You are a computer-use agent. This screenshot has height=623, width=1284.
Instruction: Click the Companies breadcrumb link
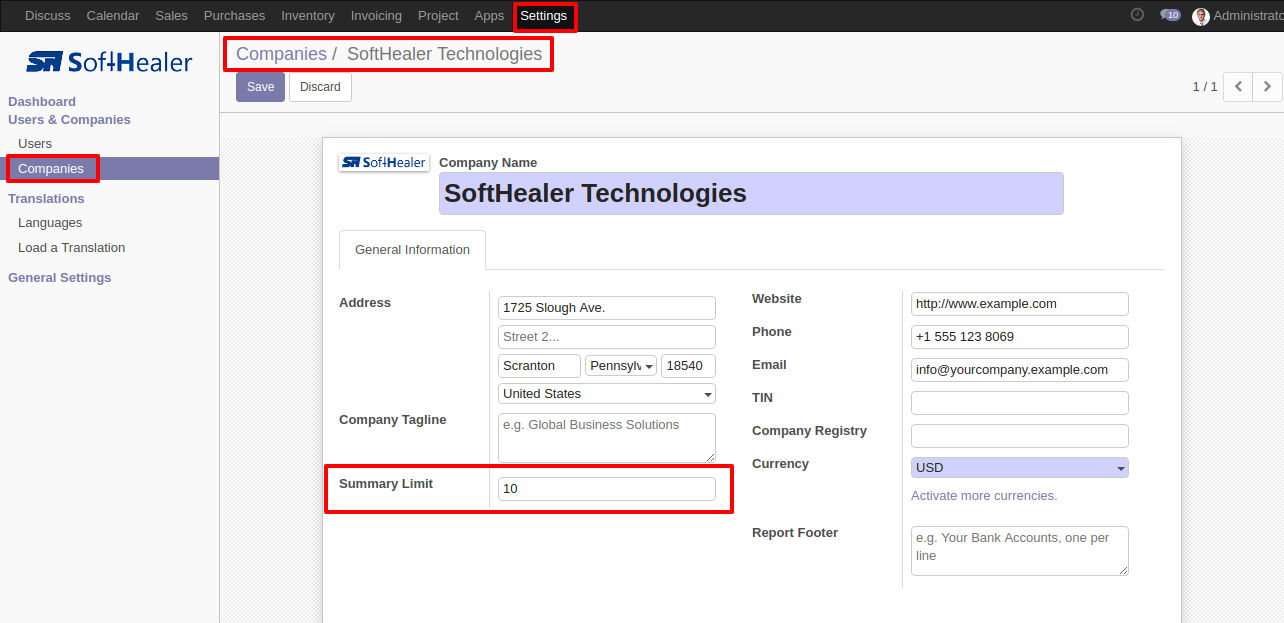click(281, 54)
